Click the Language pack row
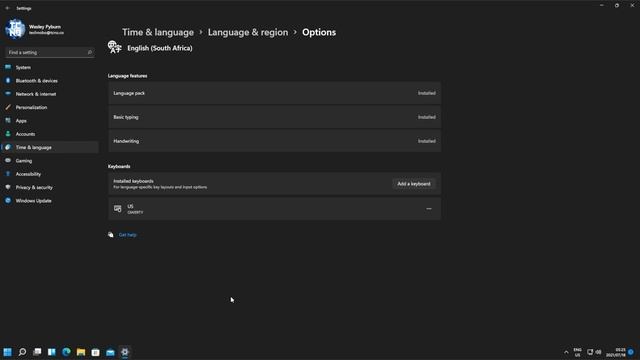 274,93
